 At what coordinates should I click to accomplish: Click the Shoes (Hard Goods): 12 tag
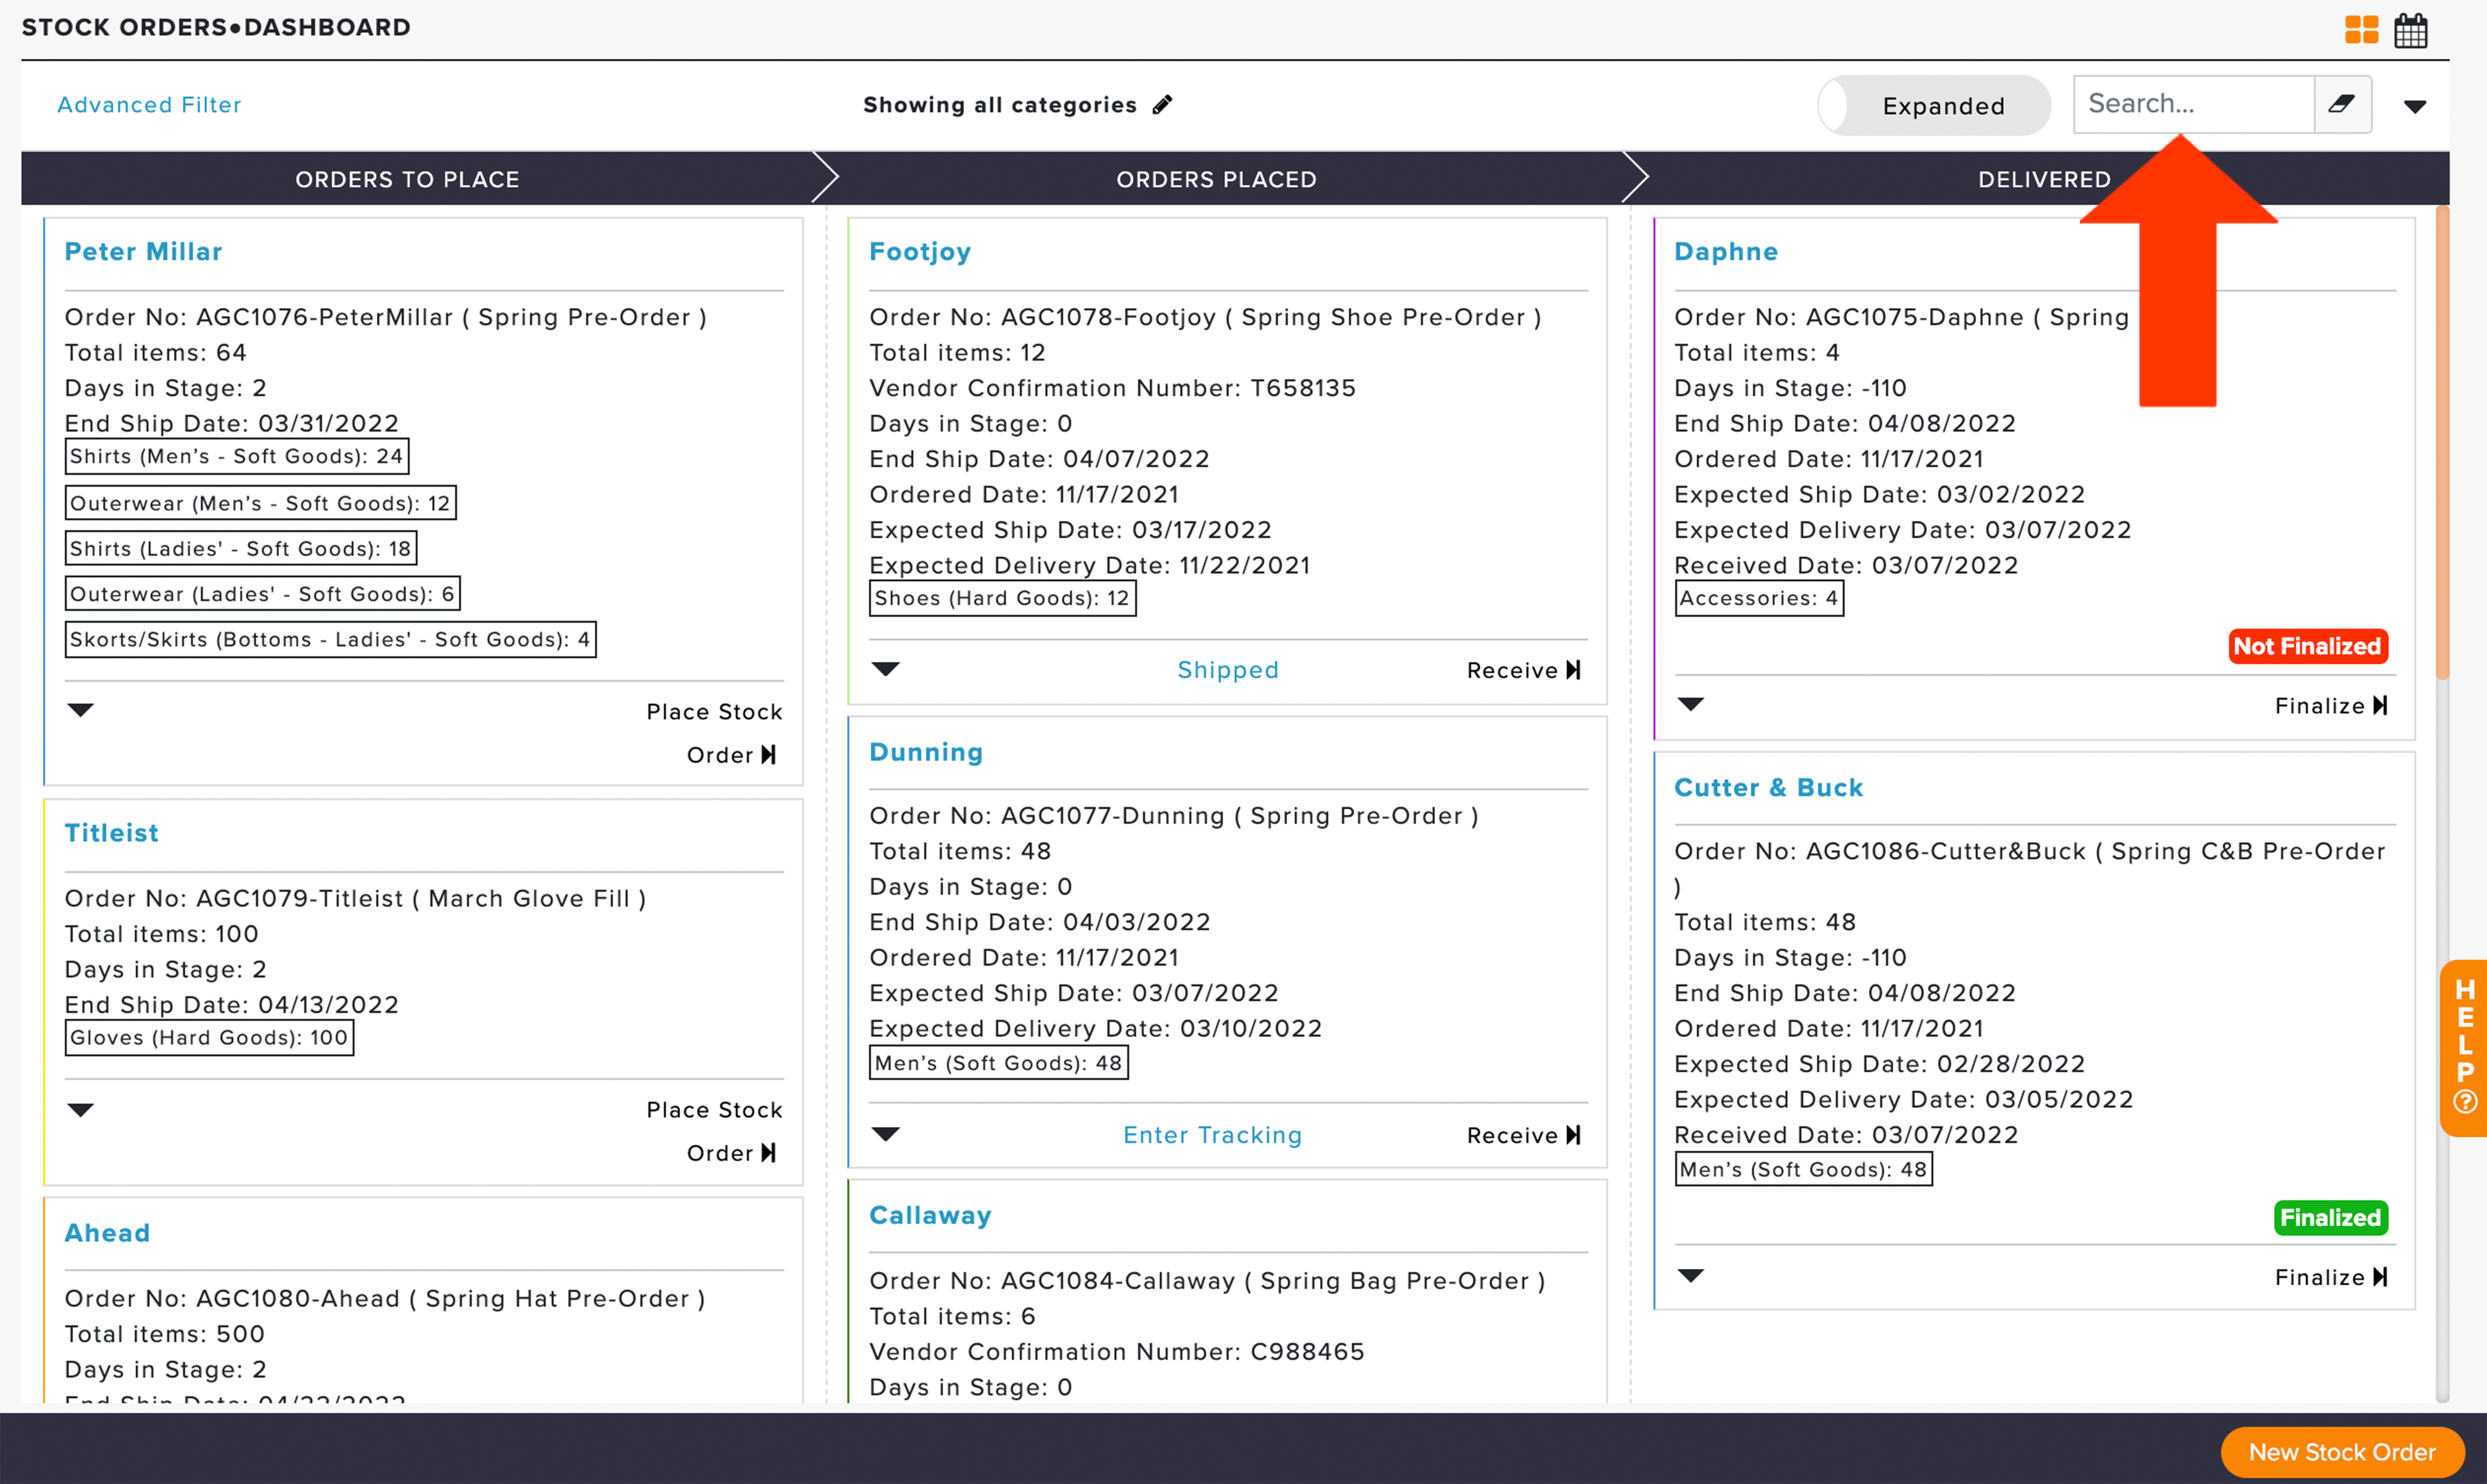[x=1002, y=598]
